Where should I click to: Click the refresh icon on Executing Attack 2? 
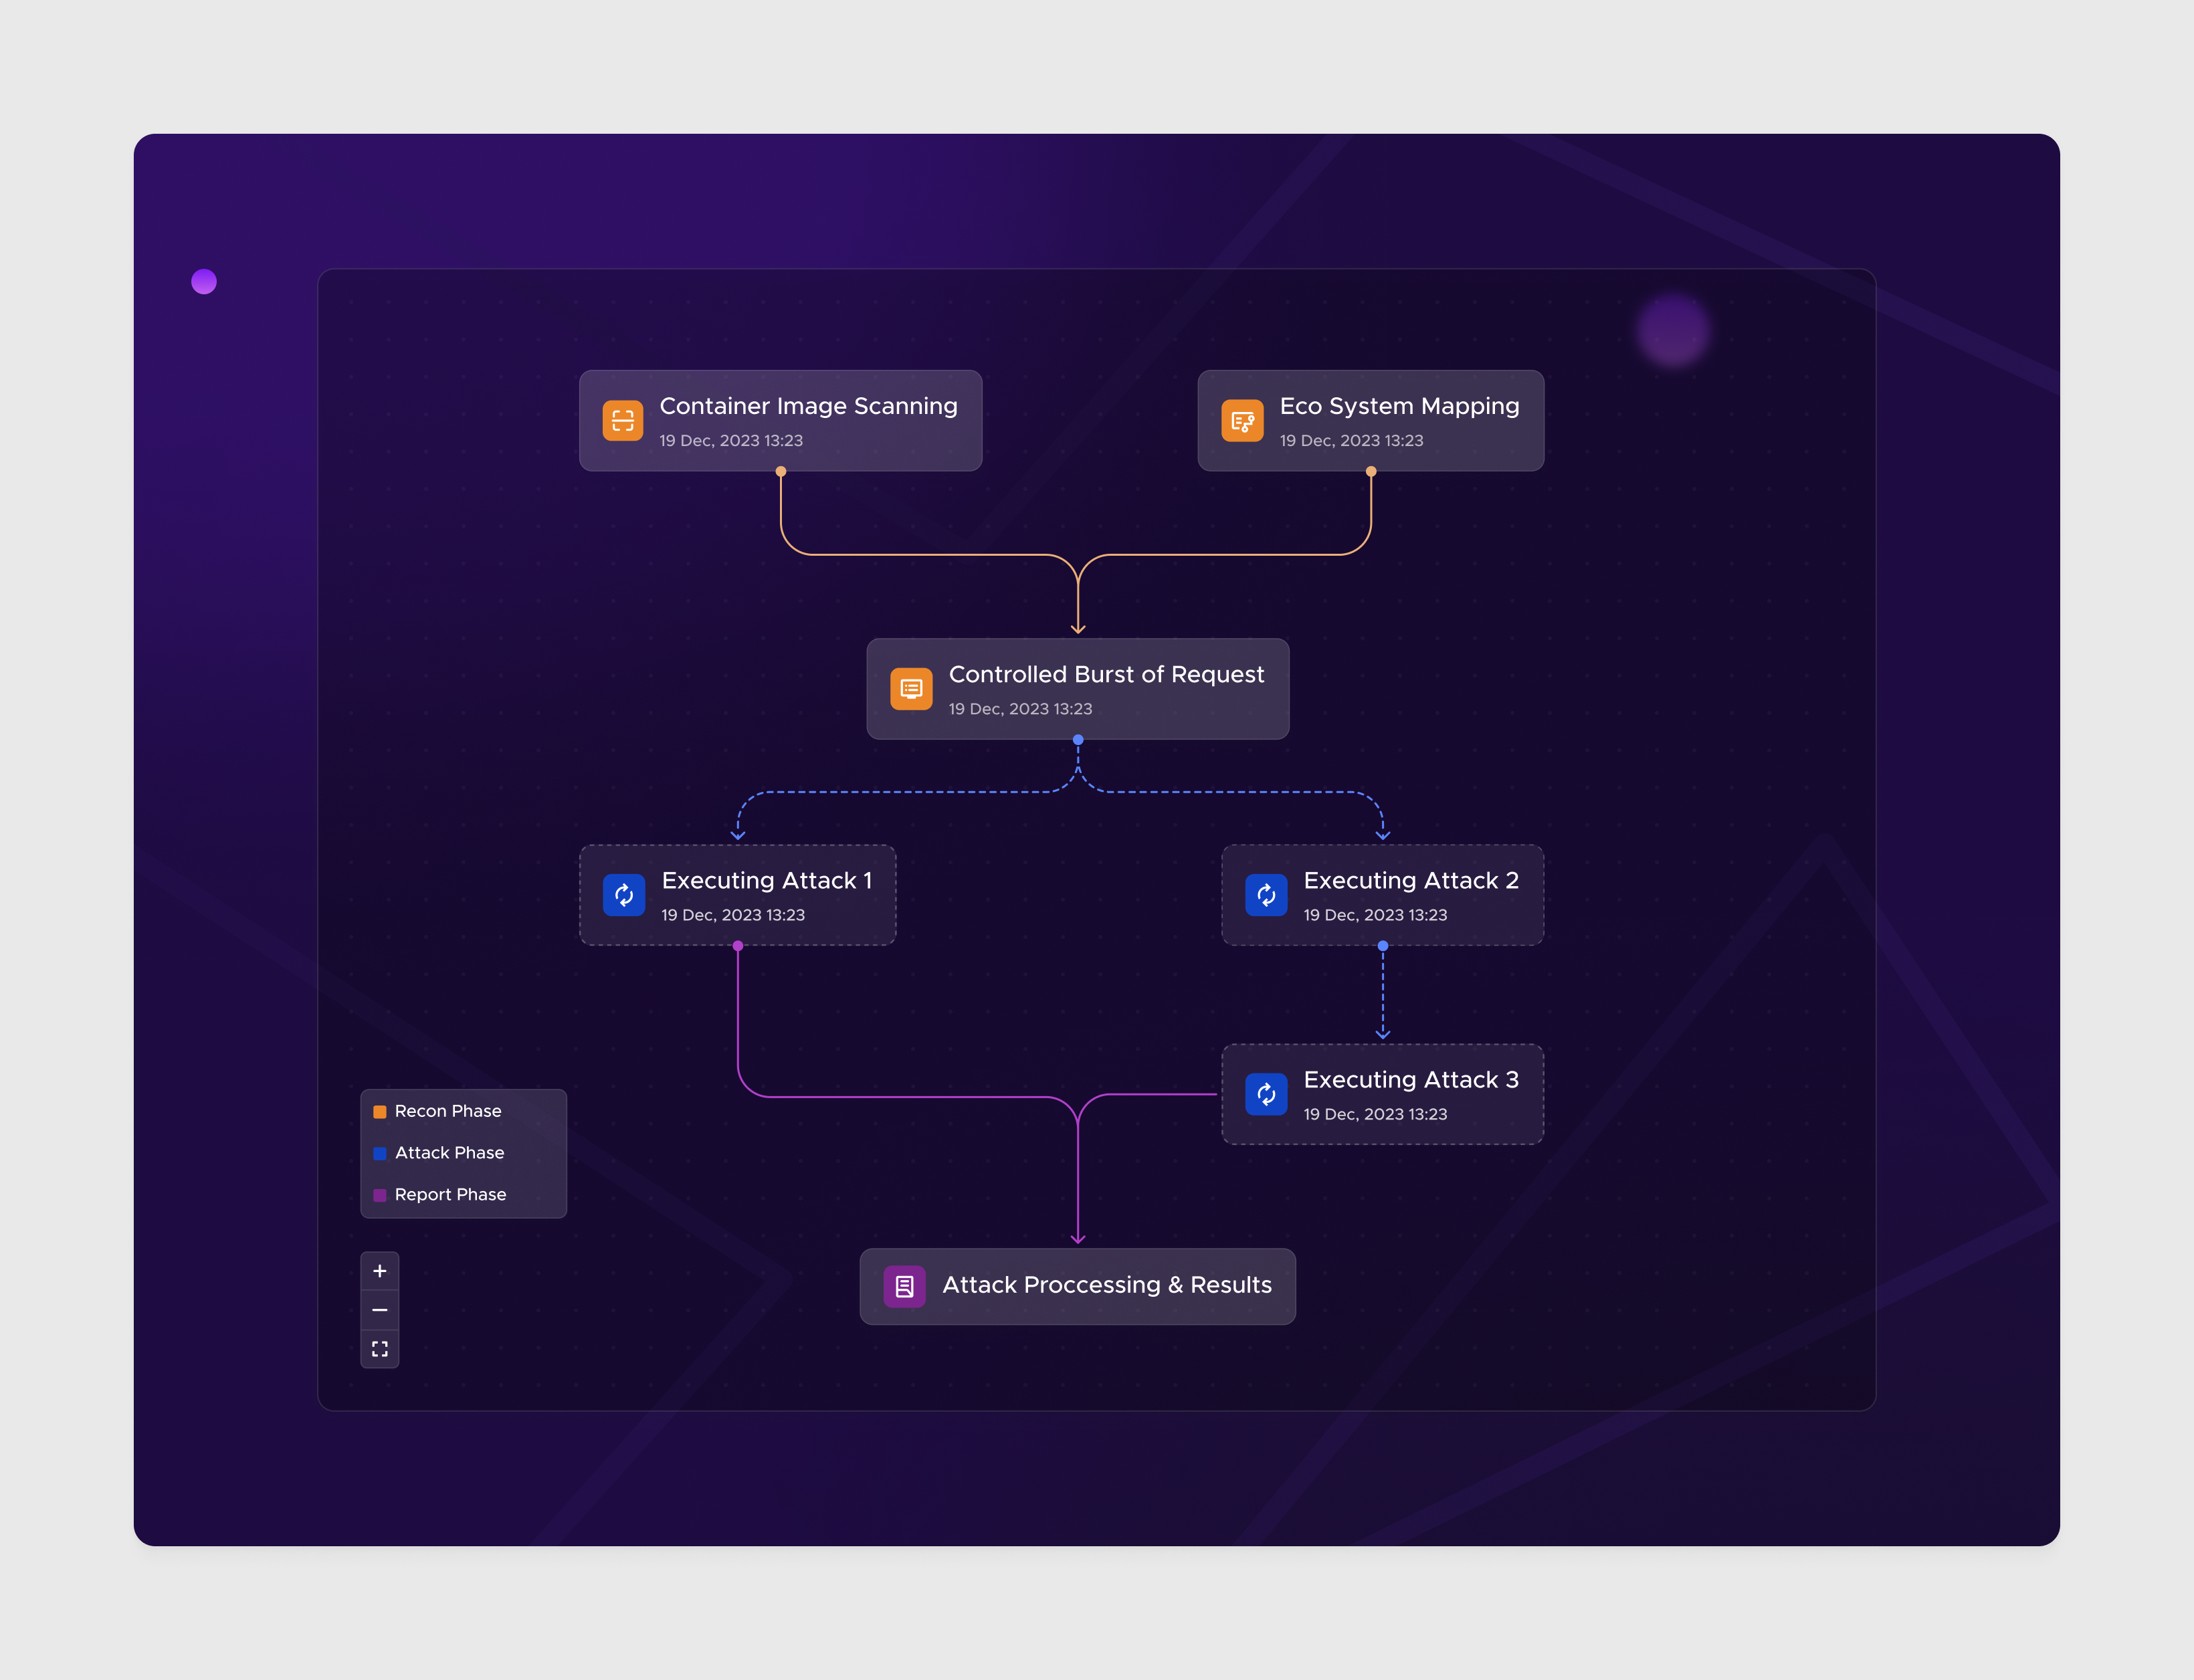click(x=1266, y=895)
